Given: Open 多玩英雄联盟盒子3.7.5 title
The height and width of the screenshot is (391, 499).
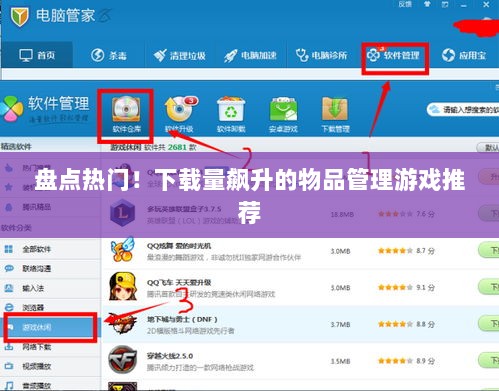Looking at the screenshot, I should click(184, 209).
